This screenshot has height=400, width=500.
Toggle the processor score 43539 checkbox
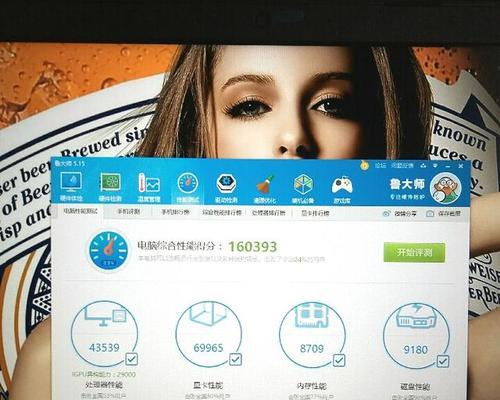131,359
